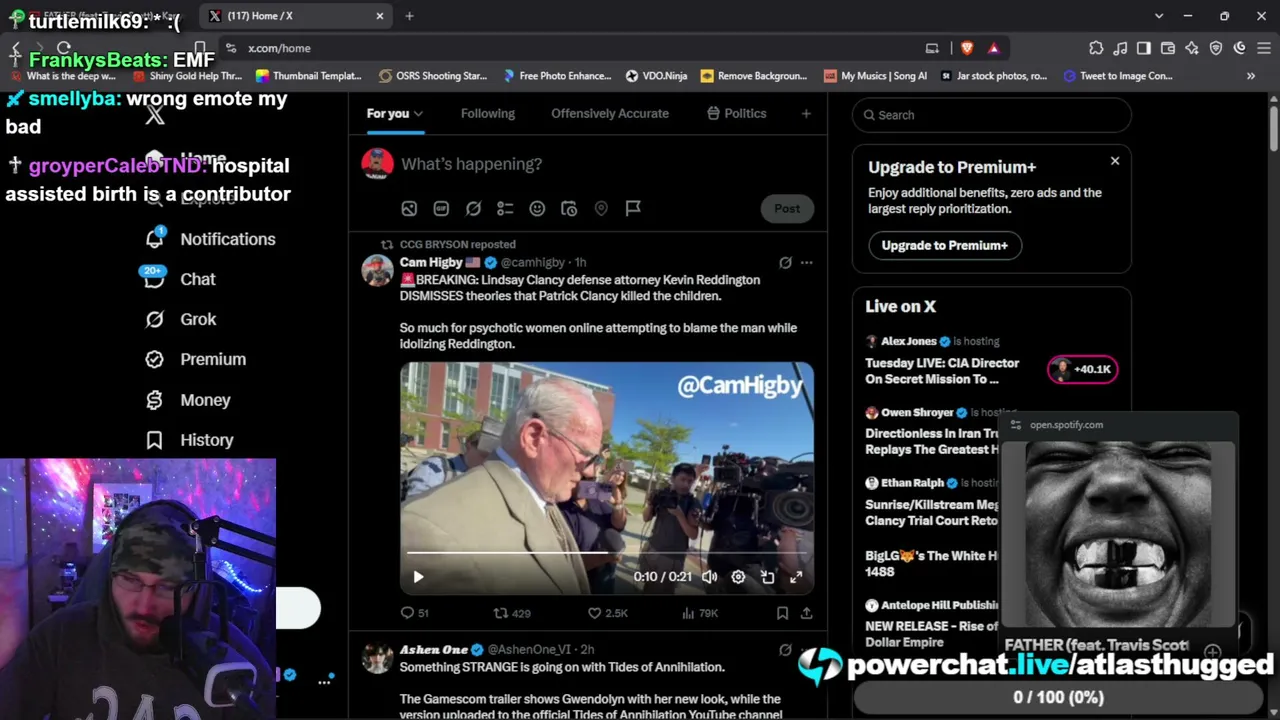1280x720 pixels.
Task: Open Chat in the X sidebar
Action: [181, 279]
